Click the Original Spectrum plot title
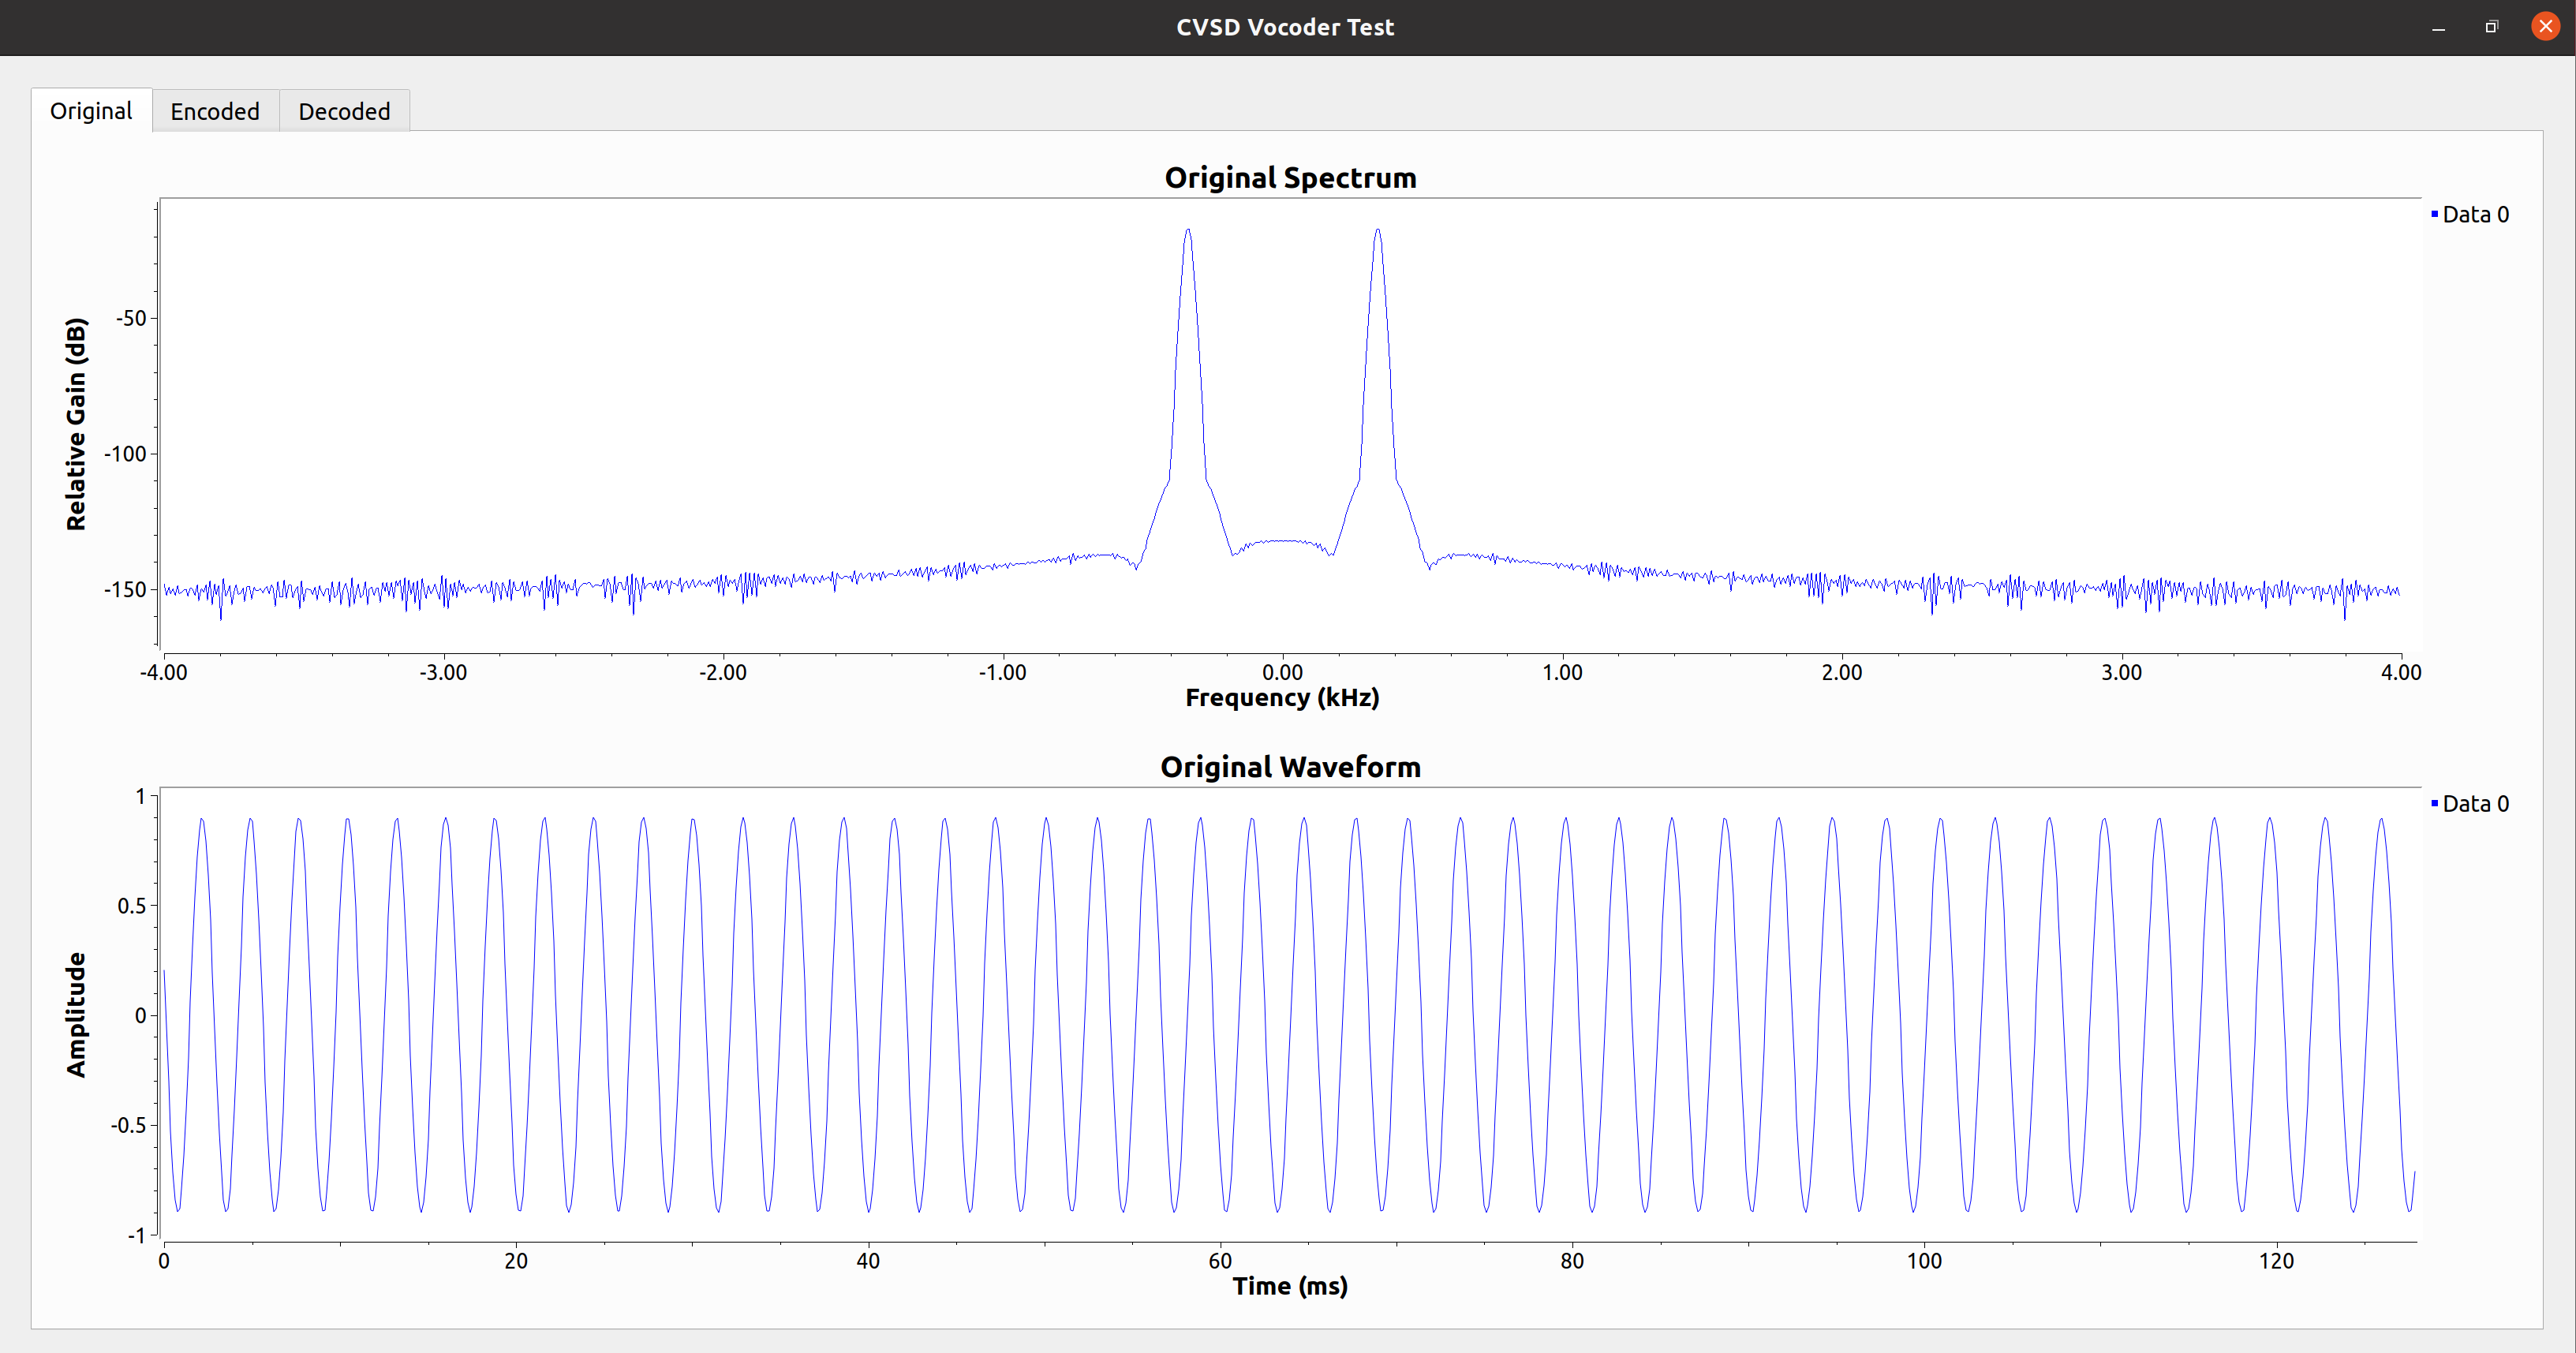 pos(1289,178)
